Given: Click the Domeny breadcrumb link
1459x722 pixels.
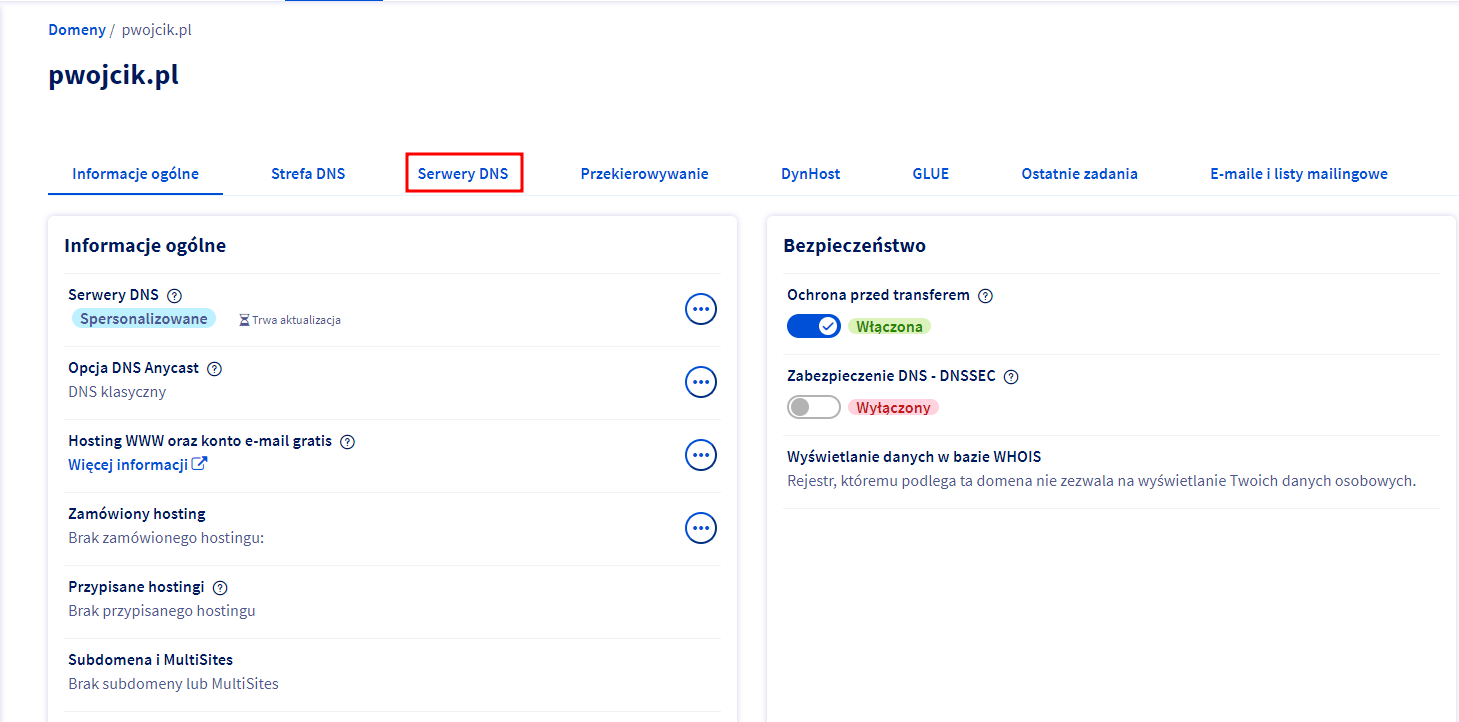Looking at the screenshot, I should (76, 30).
